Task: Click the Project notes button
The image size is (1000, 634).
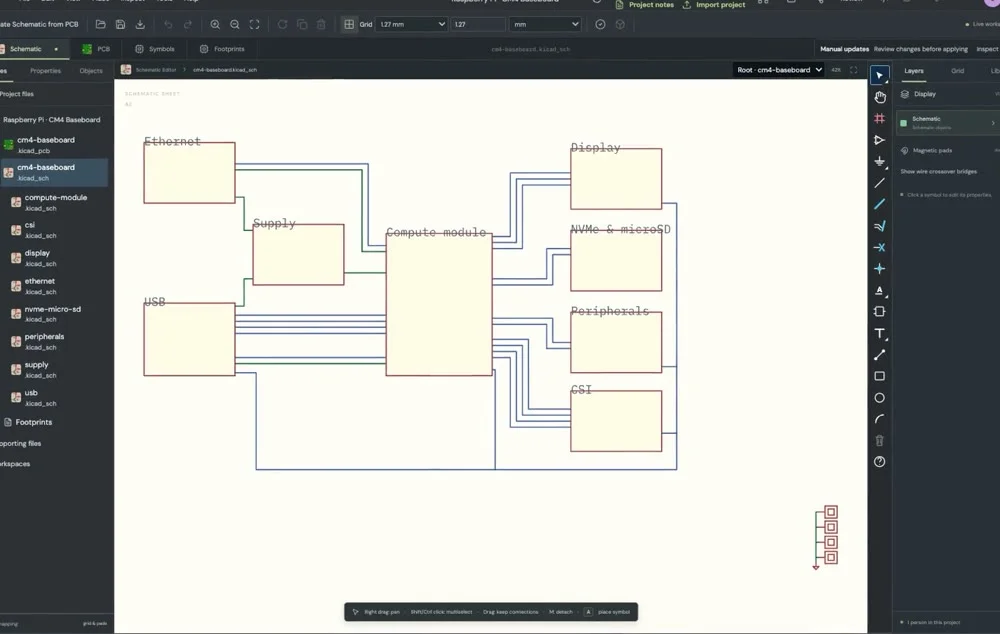Action: (645, 4)
